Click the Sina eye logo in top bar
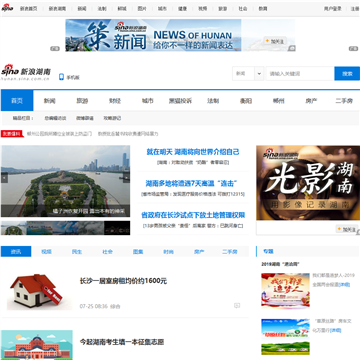 coord(7,8)
